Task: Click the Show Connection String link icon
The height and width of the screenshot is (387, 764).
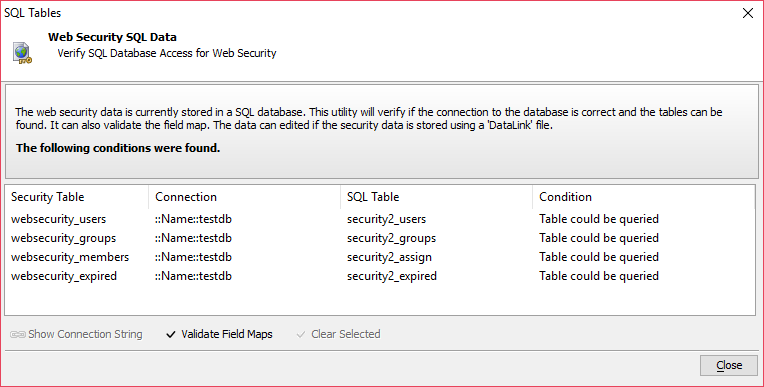Action: pos(18,334)
